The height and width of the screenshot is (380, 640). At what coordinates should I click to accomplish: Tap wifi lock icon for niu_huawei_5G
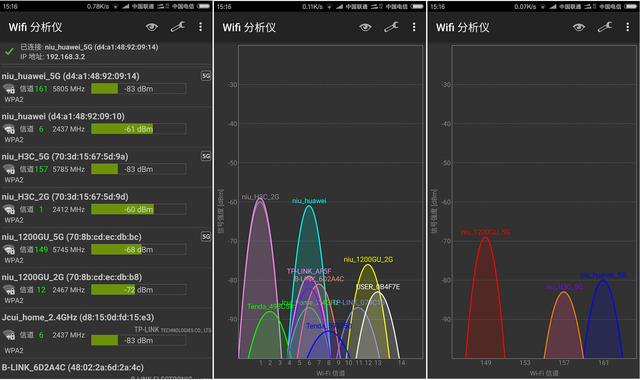(x=9, y=89)
